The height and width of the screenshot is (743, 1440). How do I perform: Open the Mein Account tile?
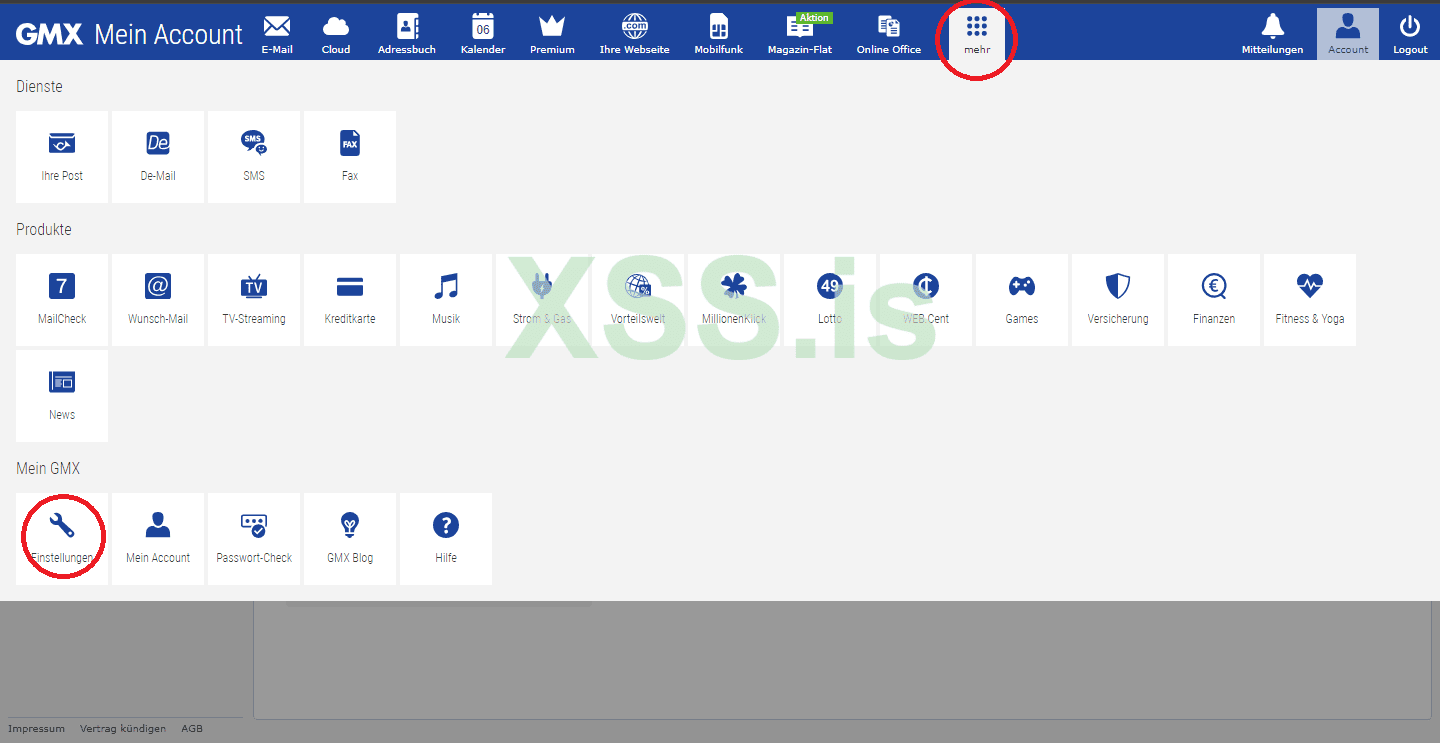[158, 539]
